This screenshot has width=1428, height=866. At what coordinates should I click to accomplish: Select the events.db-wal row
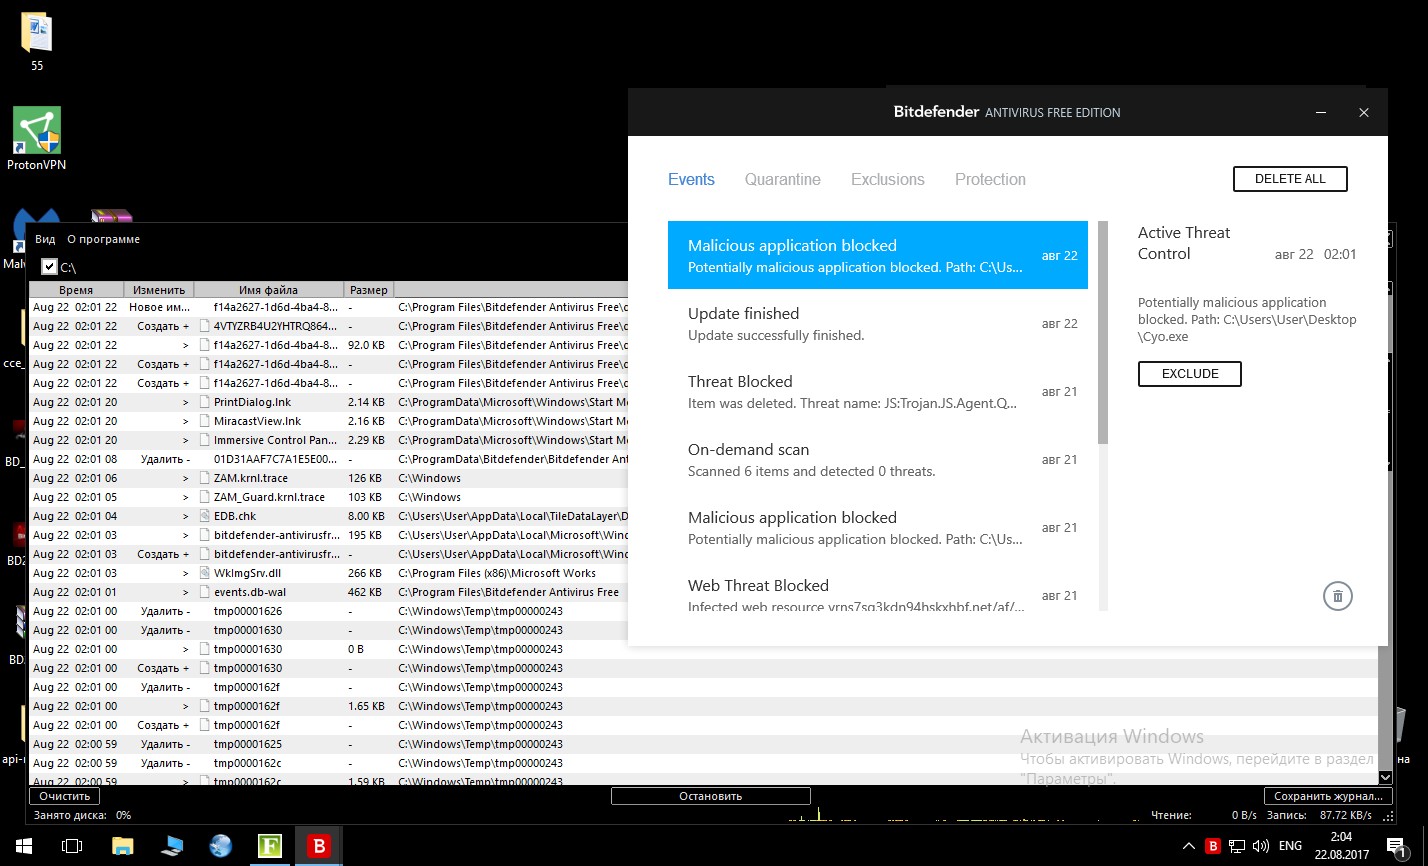(330, 592)
